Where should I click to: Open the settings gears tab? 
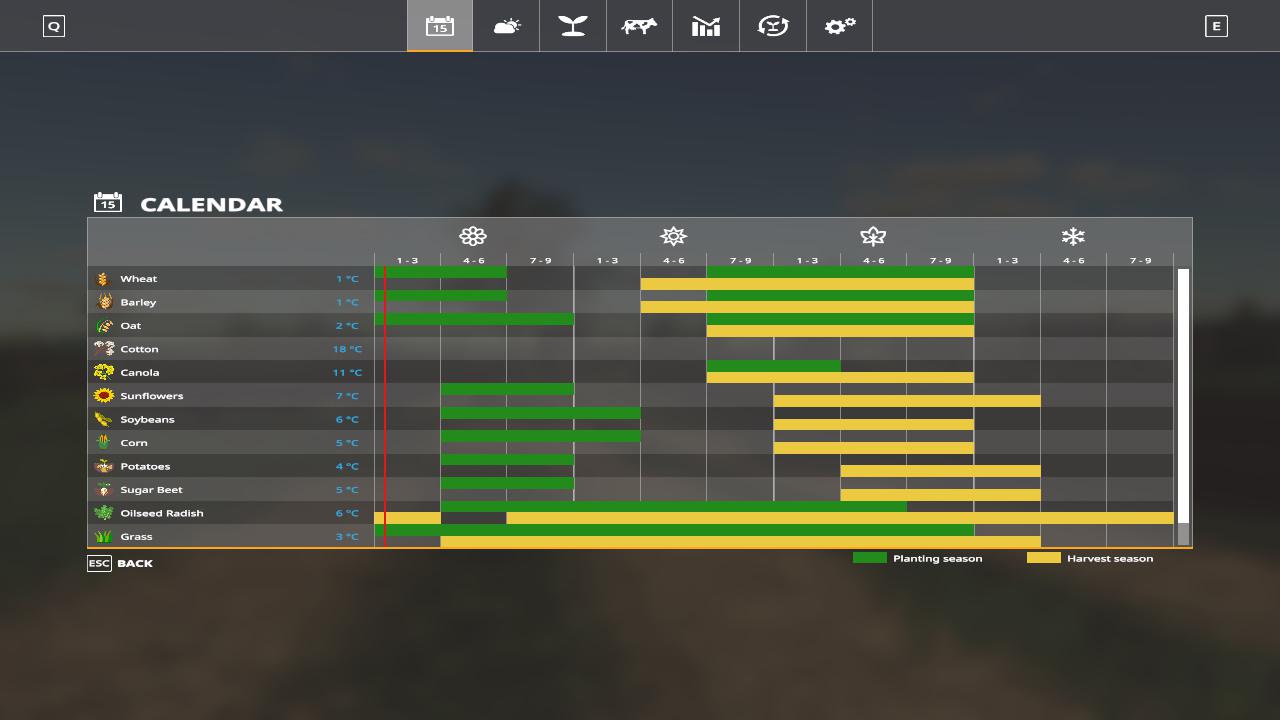839,26
